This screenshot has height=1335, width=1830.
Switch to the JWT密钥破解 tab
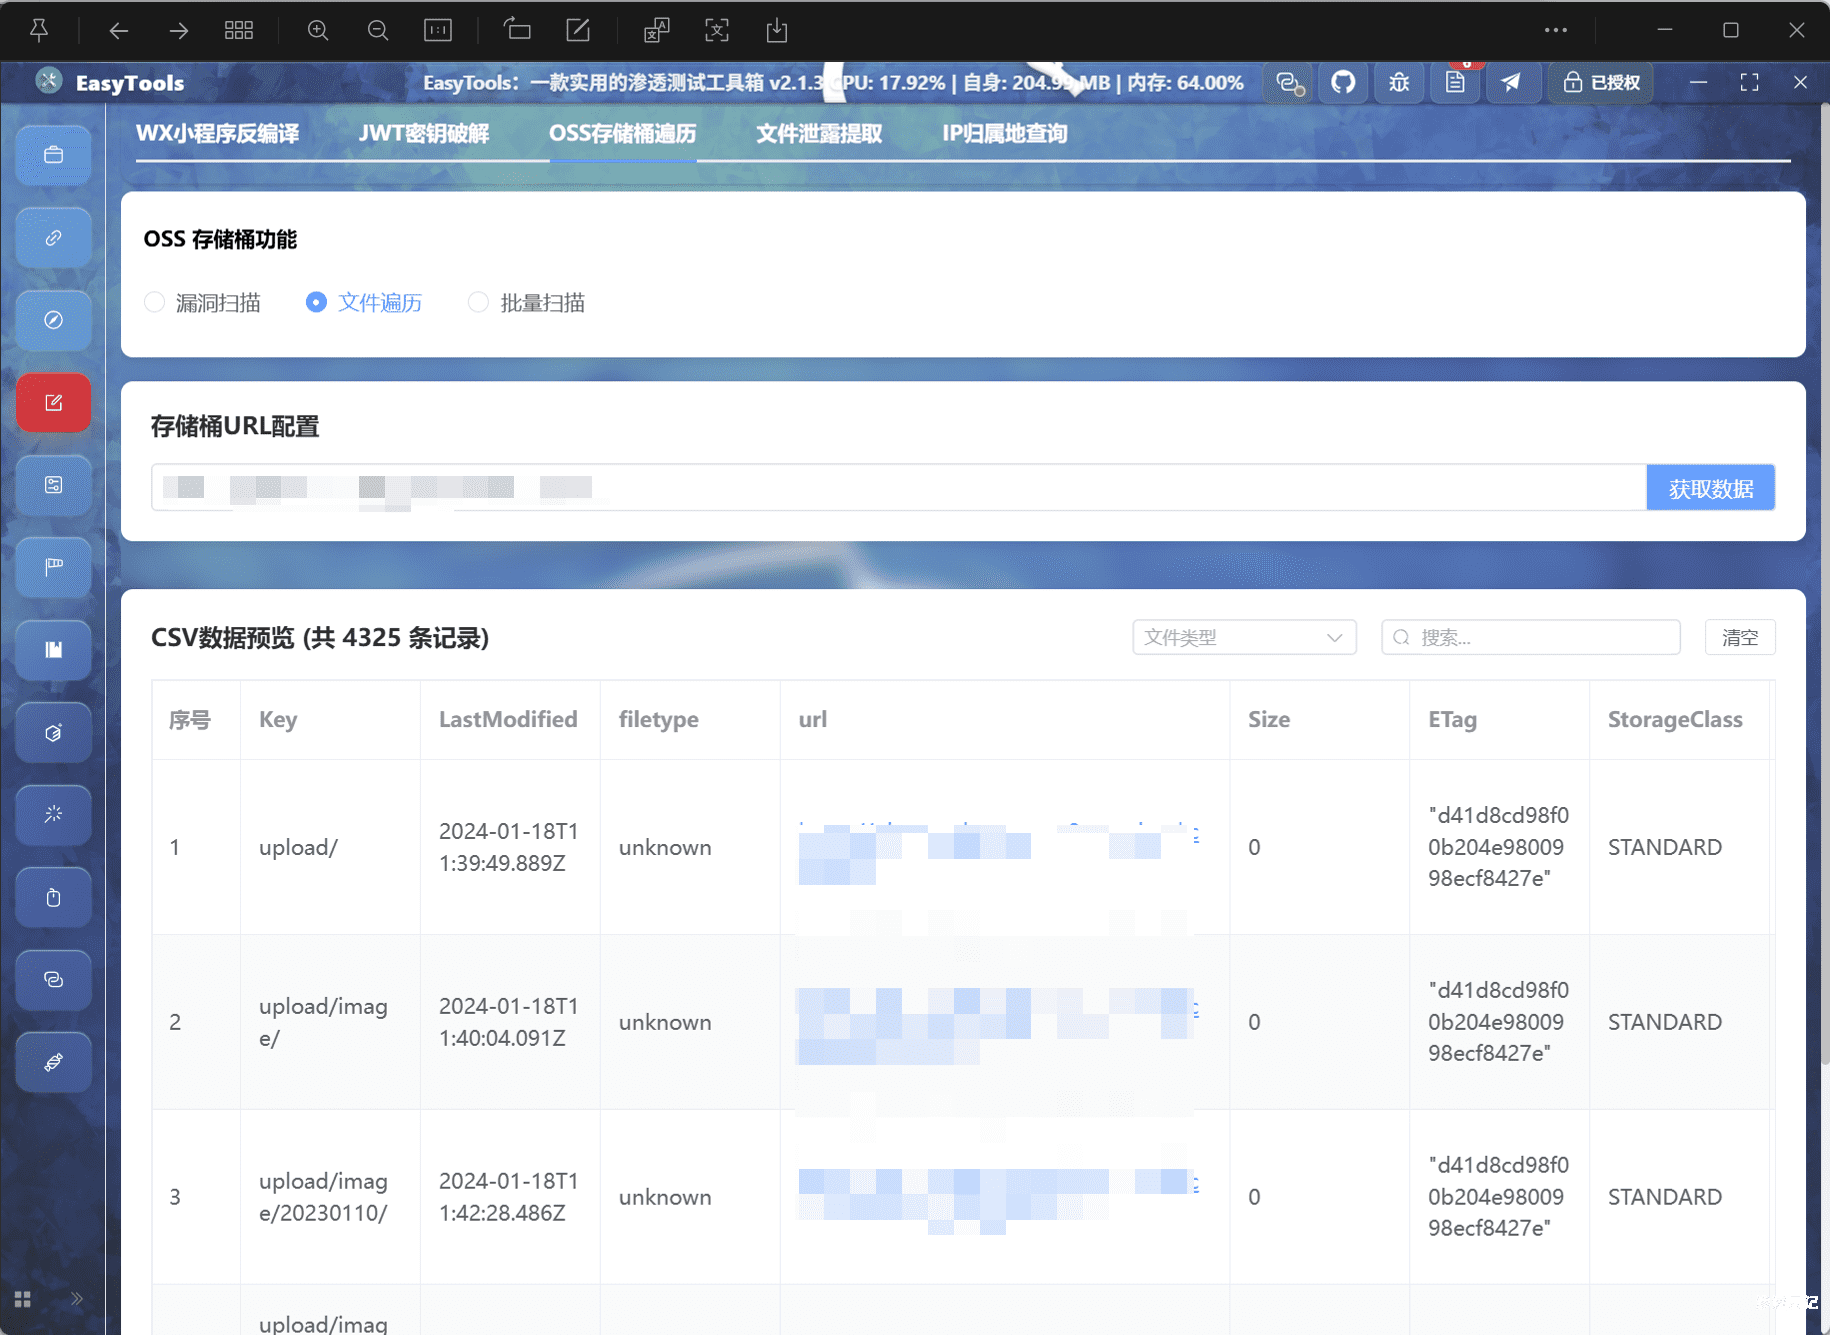tap(424, 133)
